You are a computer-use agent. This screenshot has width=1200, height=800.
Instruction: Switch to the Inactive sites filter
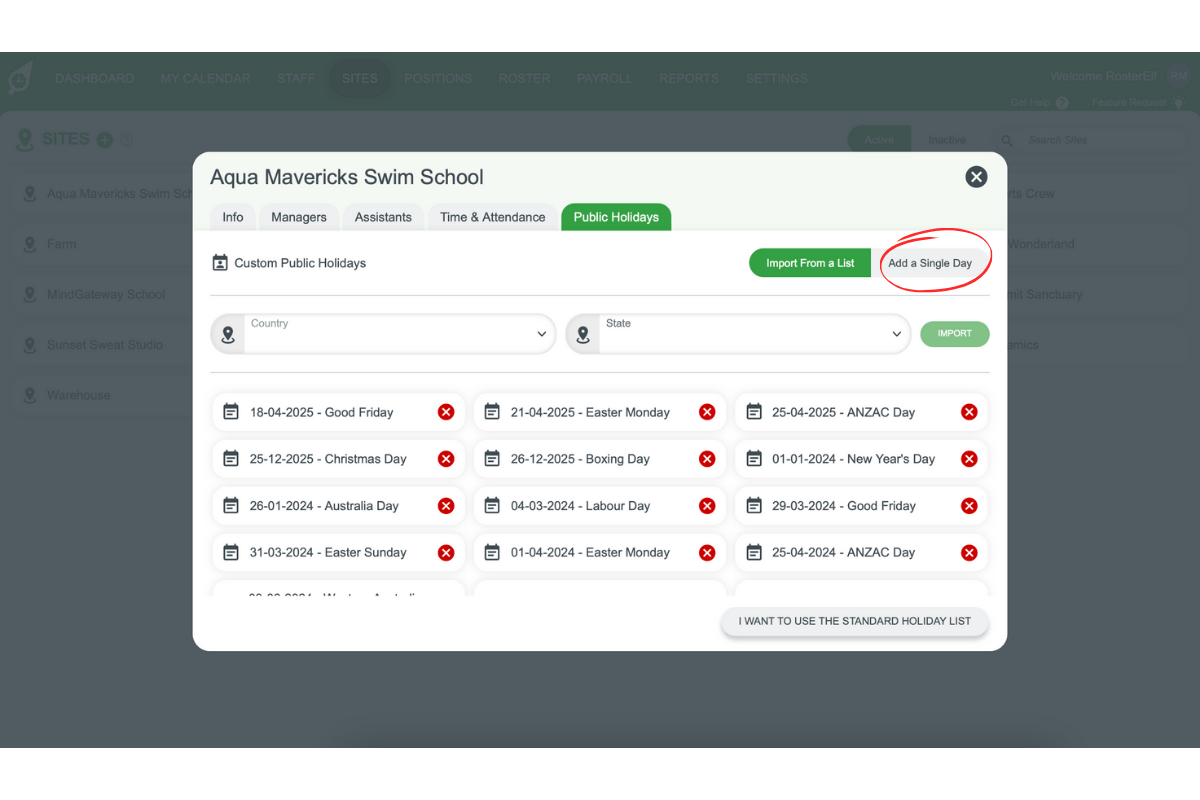click(x=947, y=140)
